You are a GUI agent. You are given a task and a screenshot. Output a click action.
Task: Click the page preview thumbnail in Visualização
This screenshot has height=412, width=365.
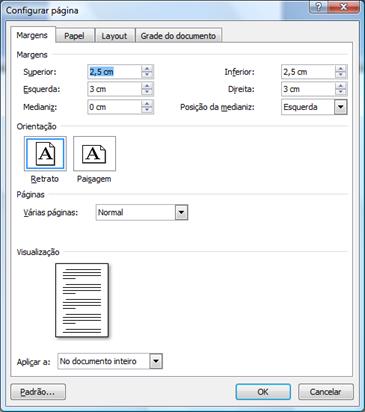coord(82,300)
